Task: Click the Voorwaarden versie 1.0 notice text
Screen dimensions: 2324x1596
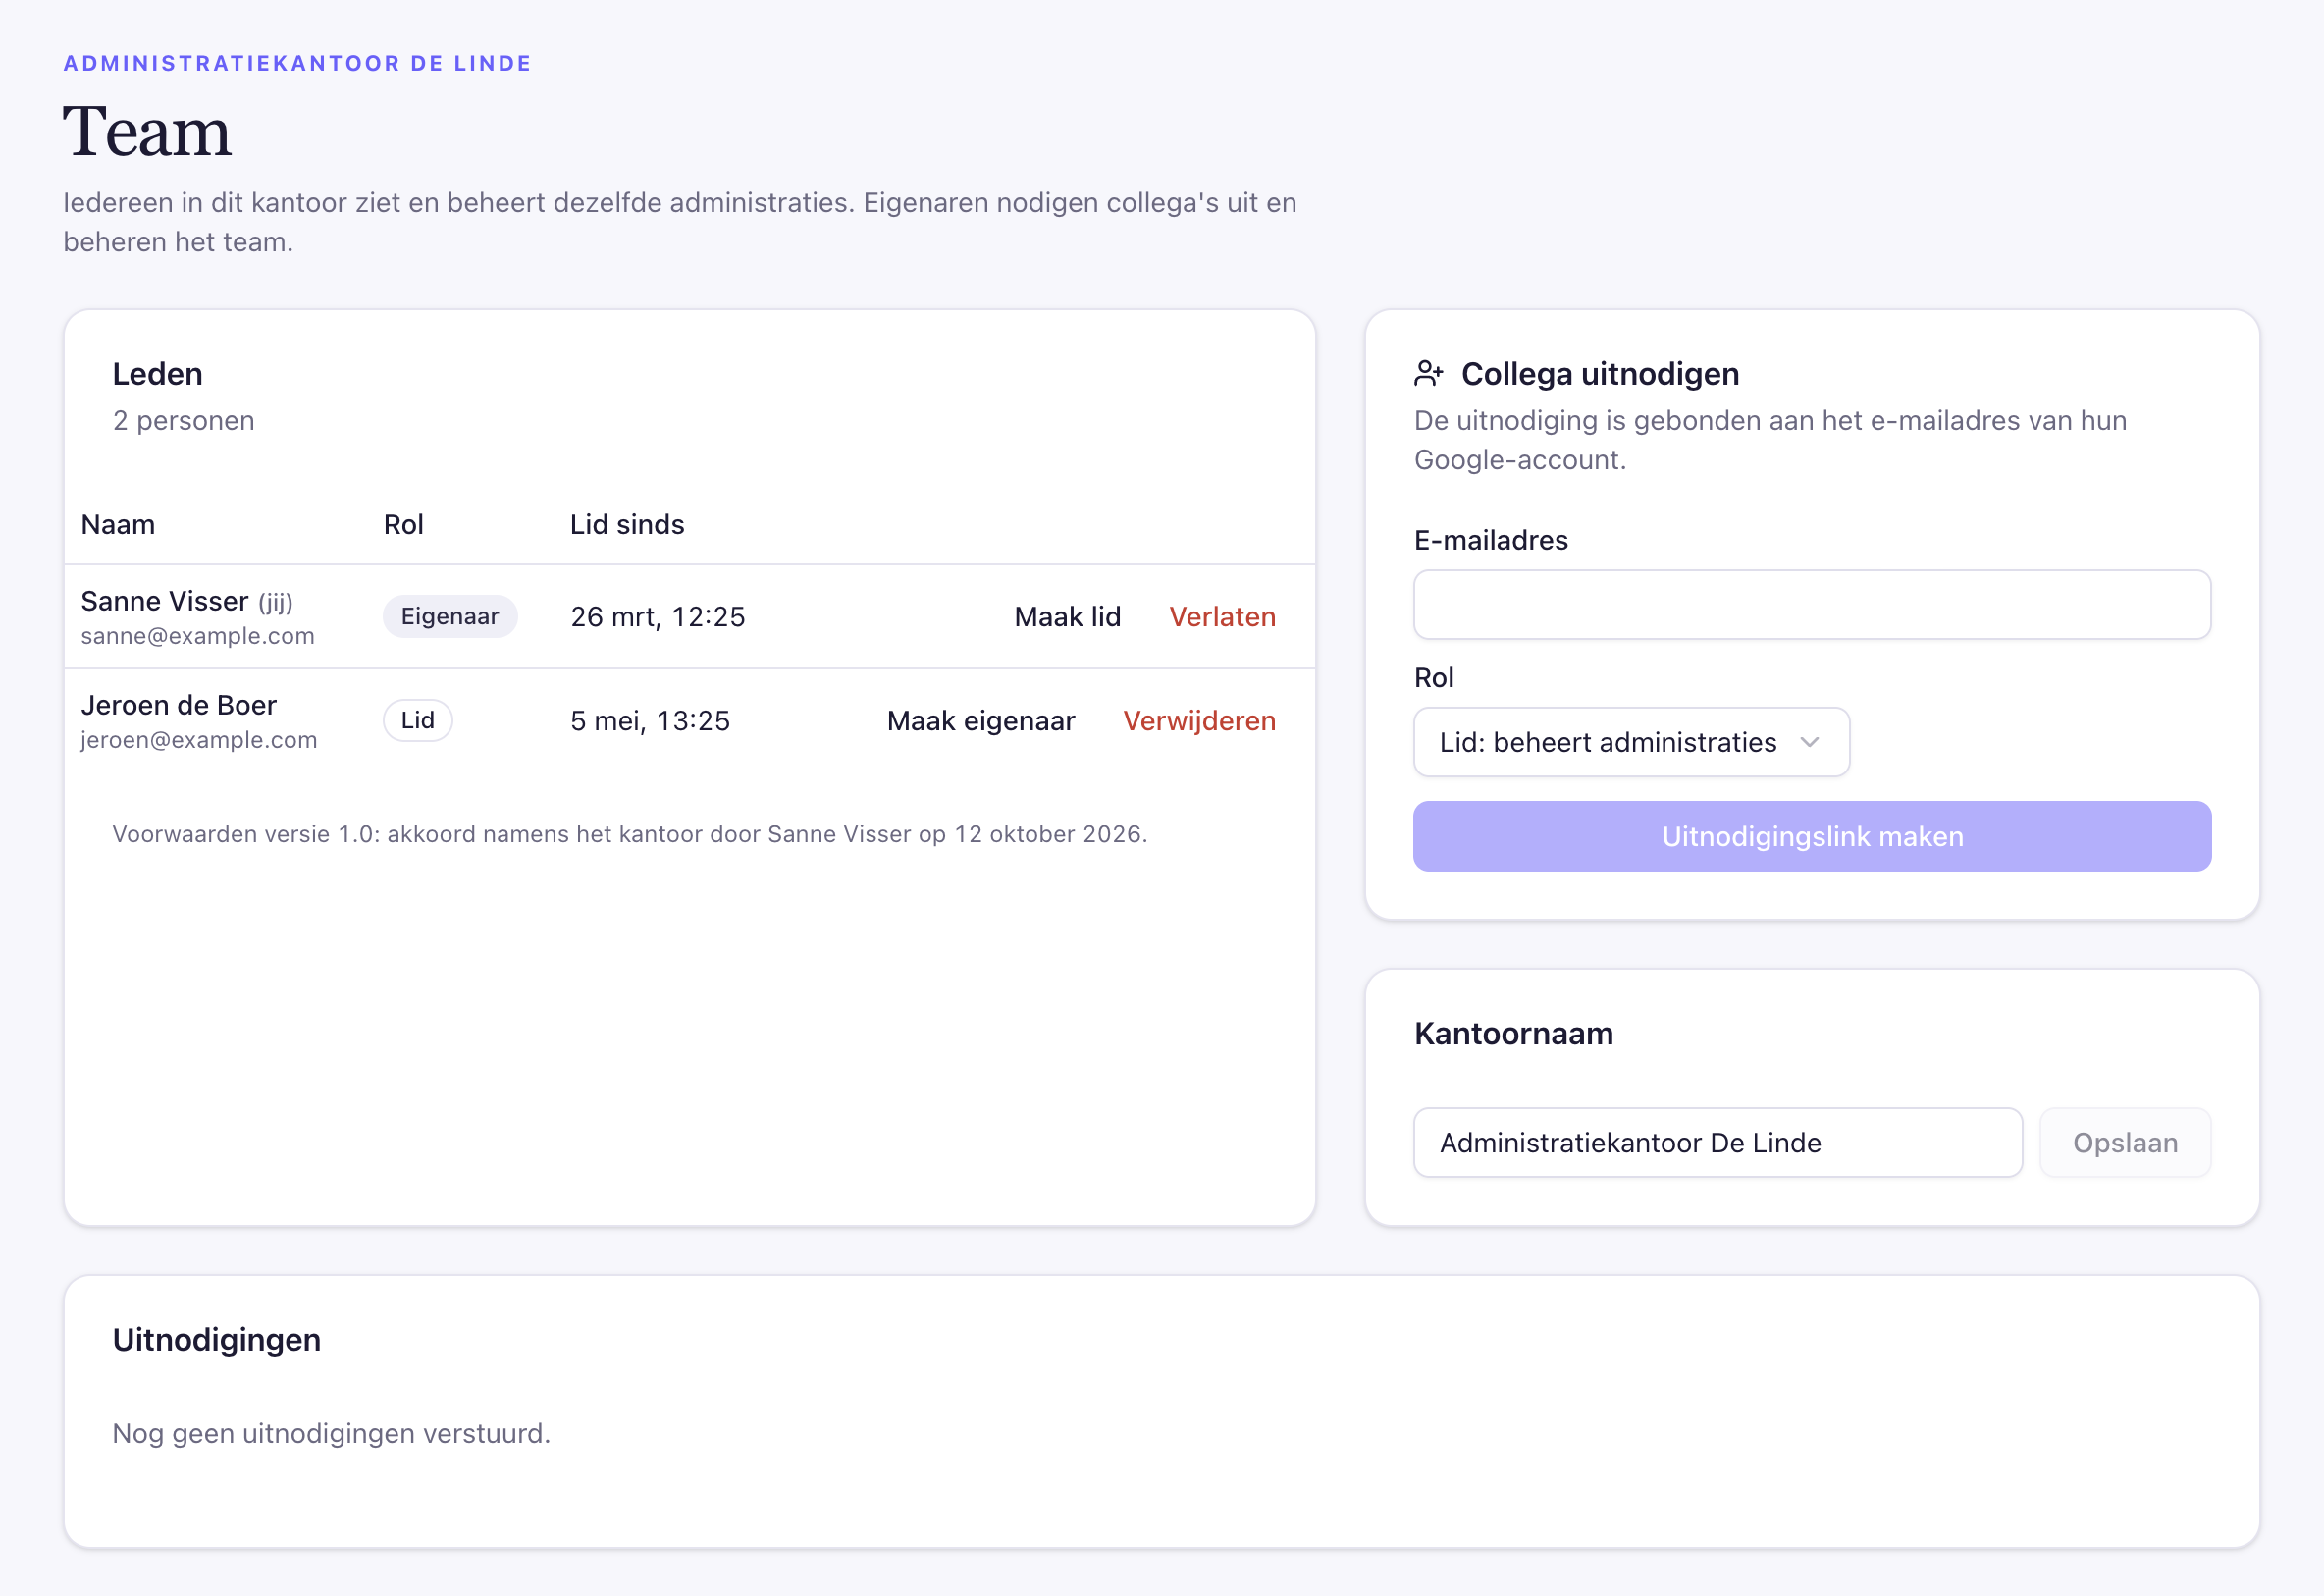Action: click(x=630, y=834)
